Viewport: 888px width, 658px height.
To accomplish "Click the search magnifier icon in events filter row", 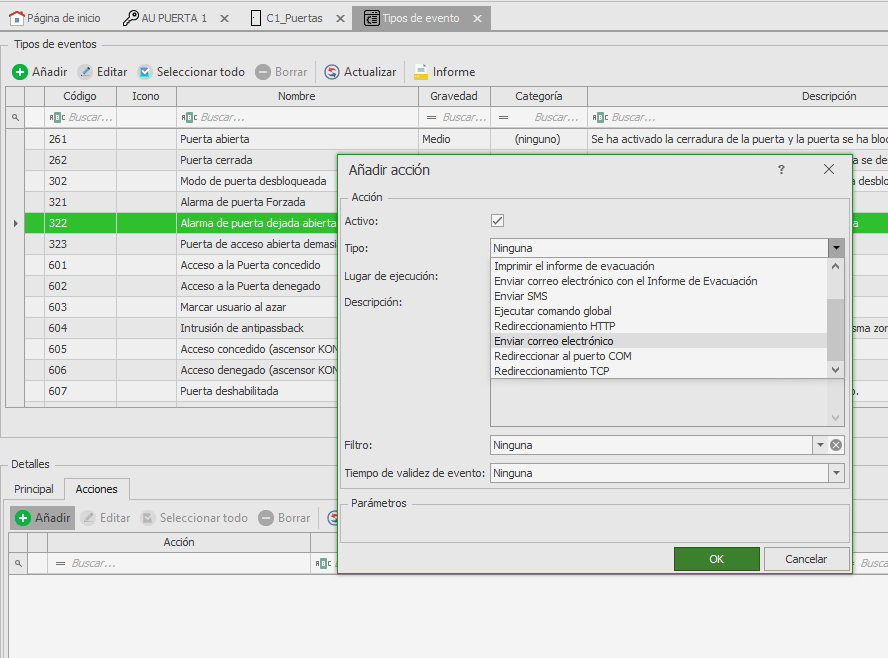I will coord(15,117).
